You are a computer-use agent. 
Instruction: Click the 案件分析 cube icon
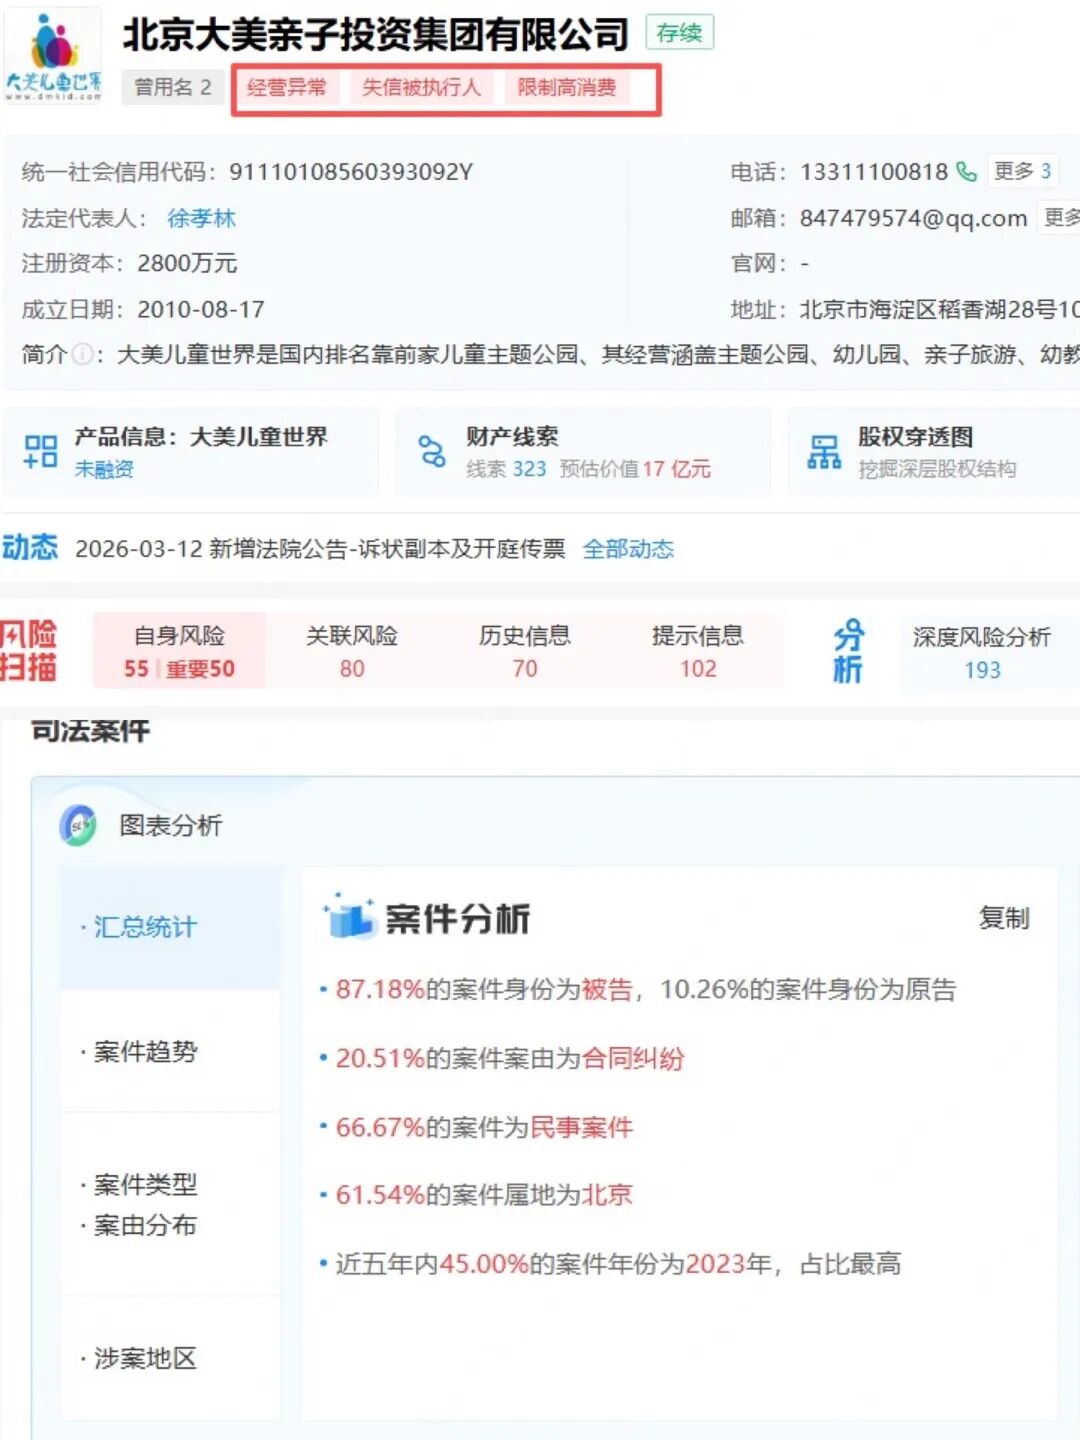point(349,916)
